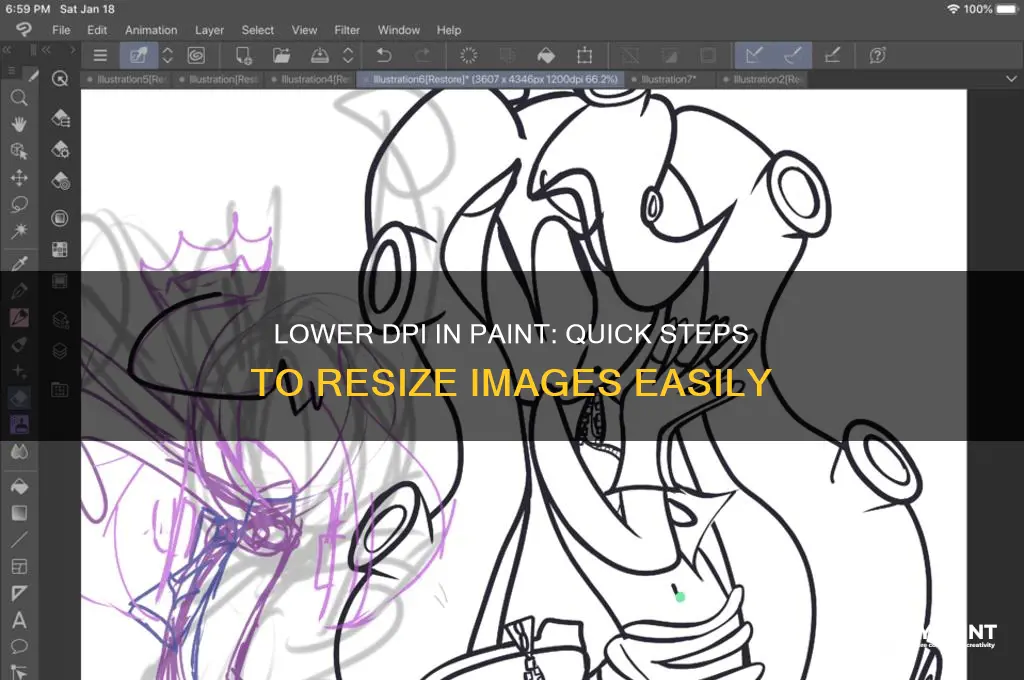Open the View menu

[304, 30]
